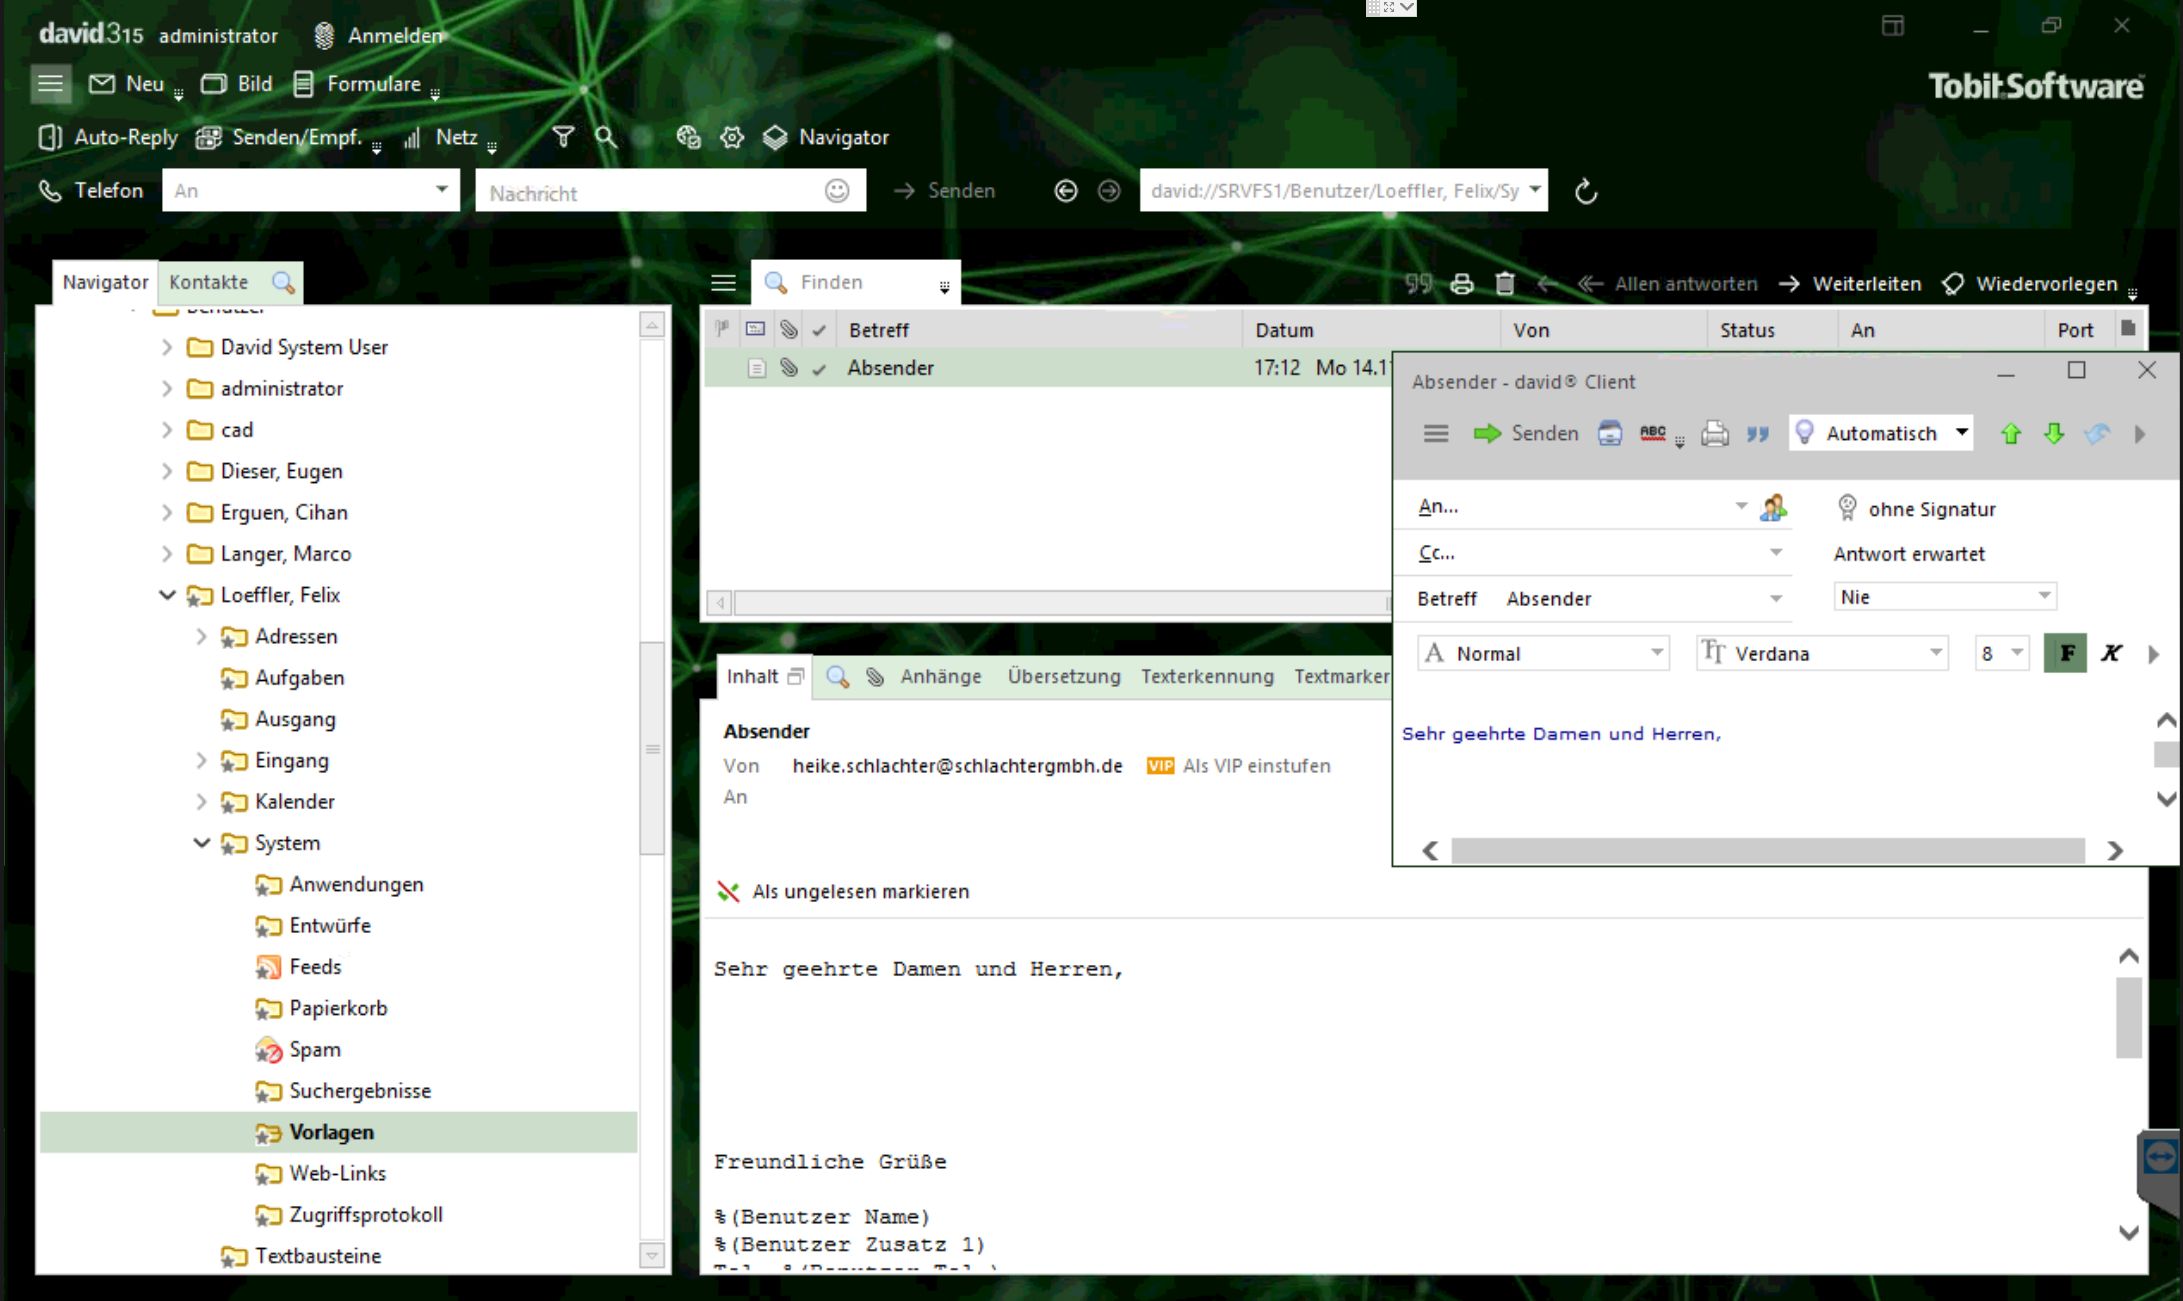Click the green up arrow priority icon

click(x=2011, y=433)
